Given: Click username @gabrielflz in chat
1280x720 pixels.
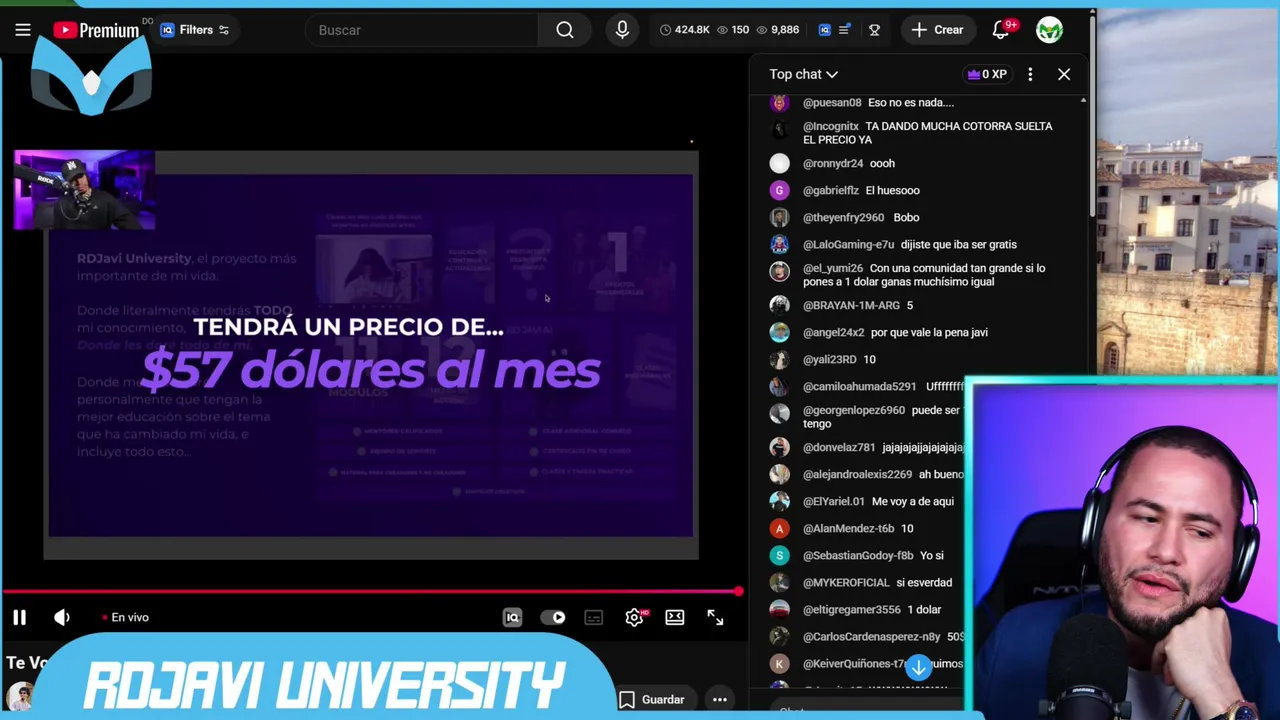Looking at the screenshot, I should (x=830, y=190).
